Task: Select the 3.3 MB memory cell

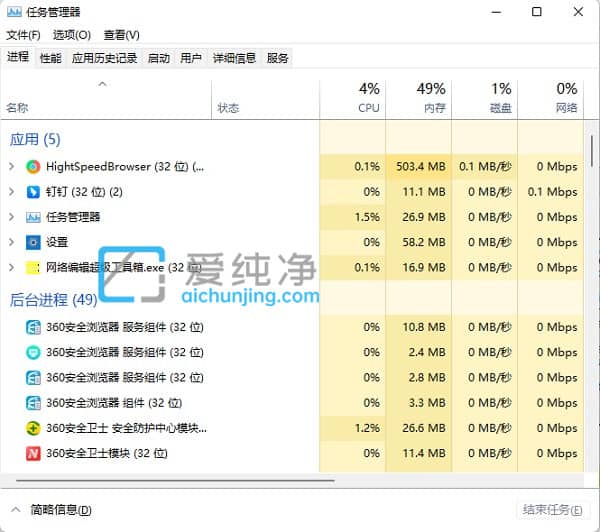Action: (419, 403)
